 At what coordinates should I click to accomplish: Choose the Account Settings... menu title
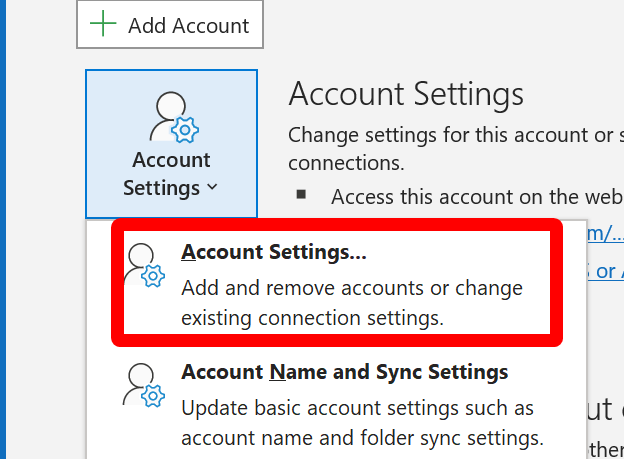click(x=273, y=253)
